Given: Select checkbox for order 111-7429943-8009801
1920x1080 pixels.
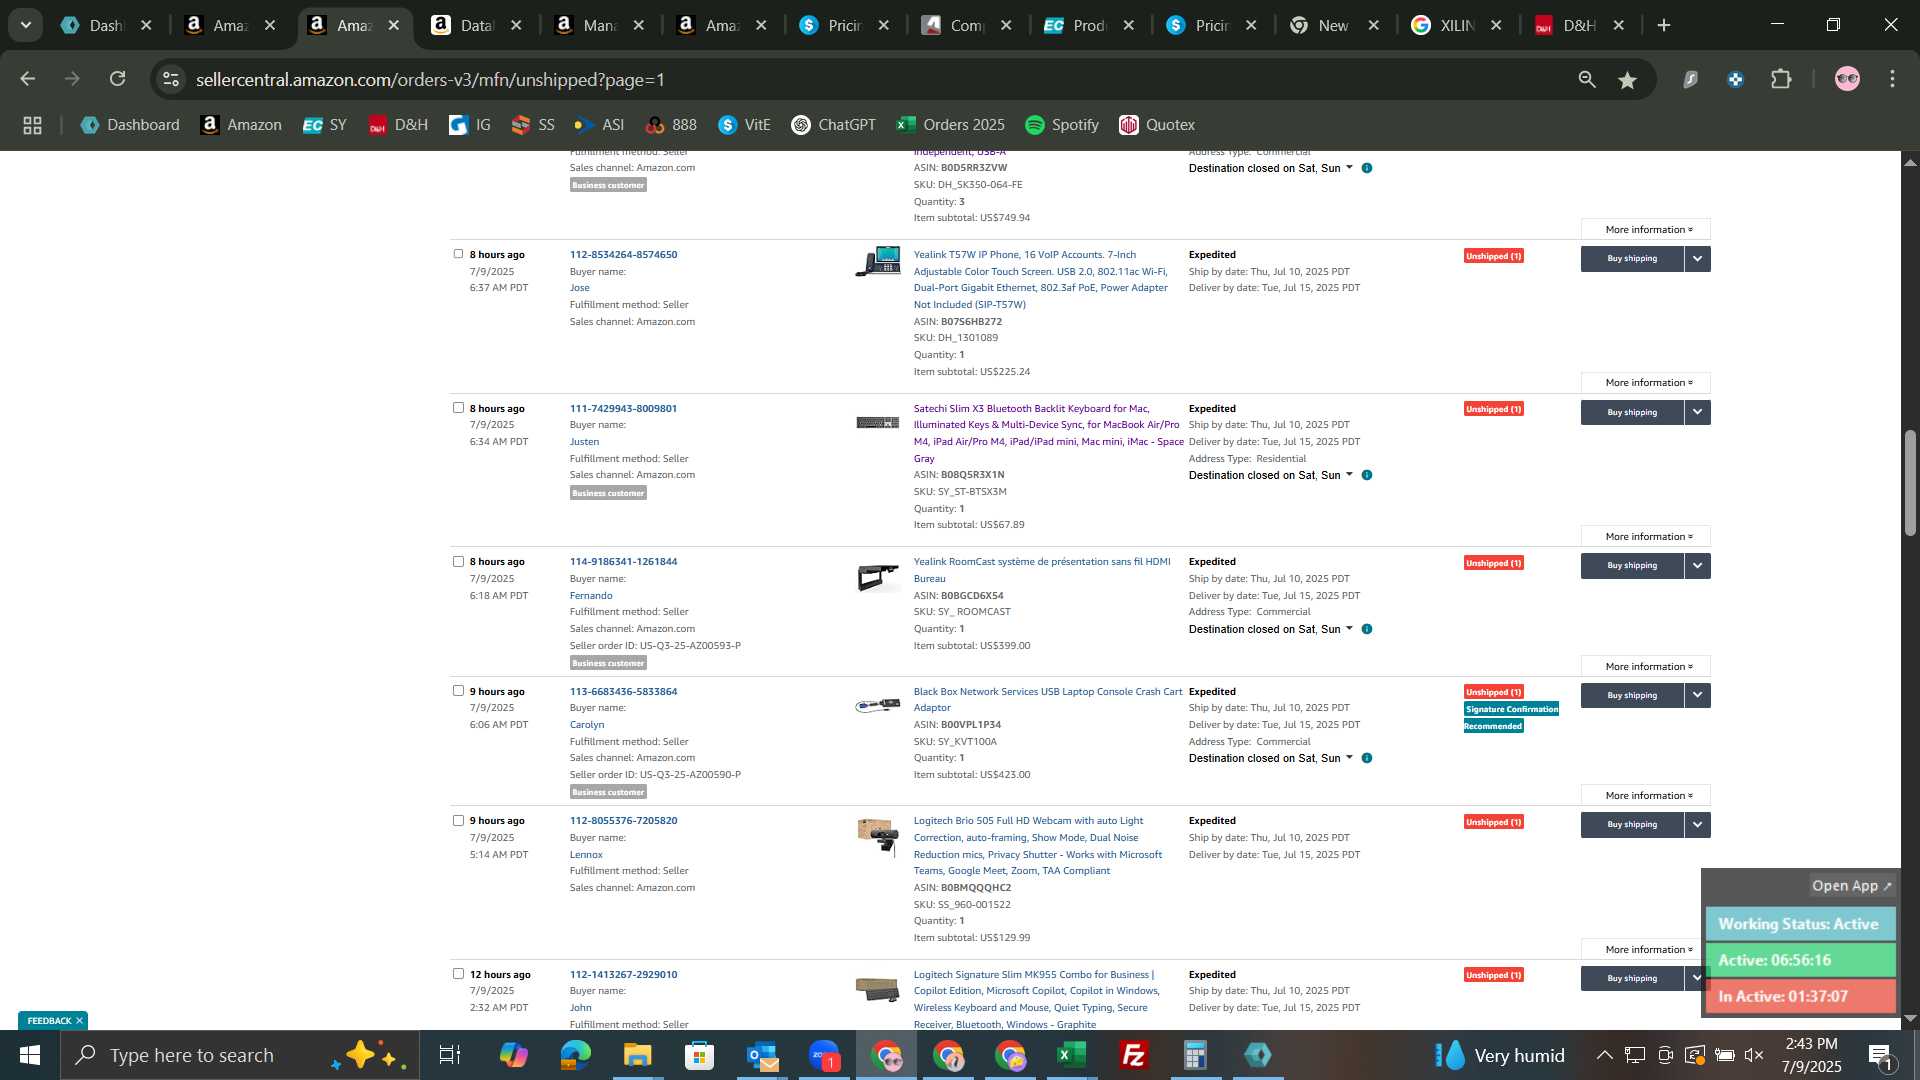Looking at the screenshot, I should pyautogui.click(x=458, y=408).
